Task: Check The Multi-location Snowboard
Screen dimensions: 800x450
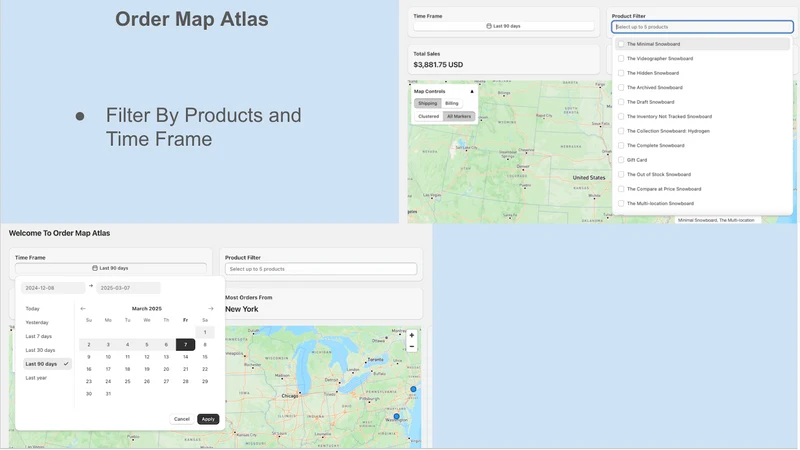Action: 621,204
